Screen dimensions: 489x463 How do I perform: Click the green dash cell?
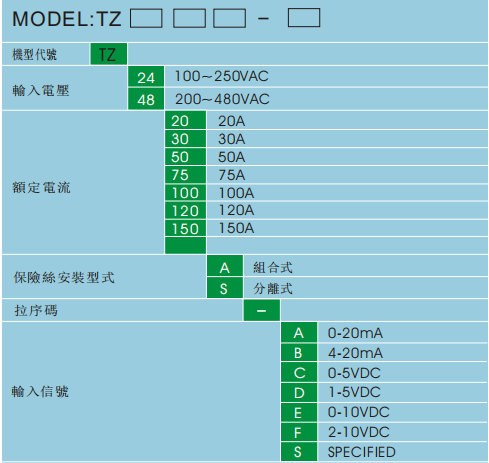pyautogui.click(x=262, y=310)
